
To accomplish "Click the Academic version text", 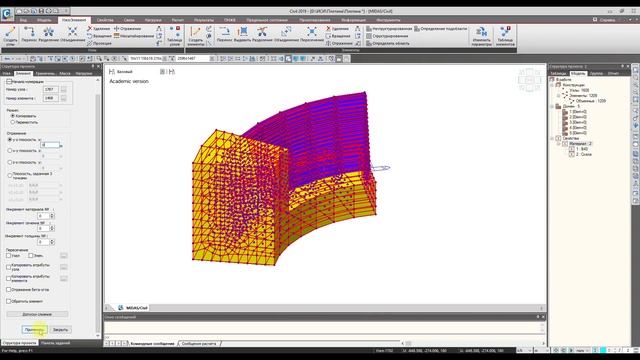I will click(129, 81).
